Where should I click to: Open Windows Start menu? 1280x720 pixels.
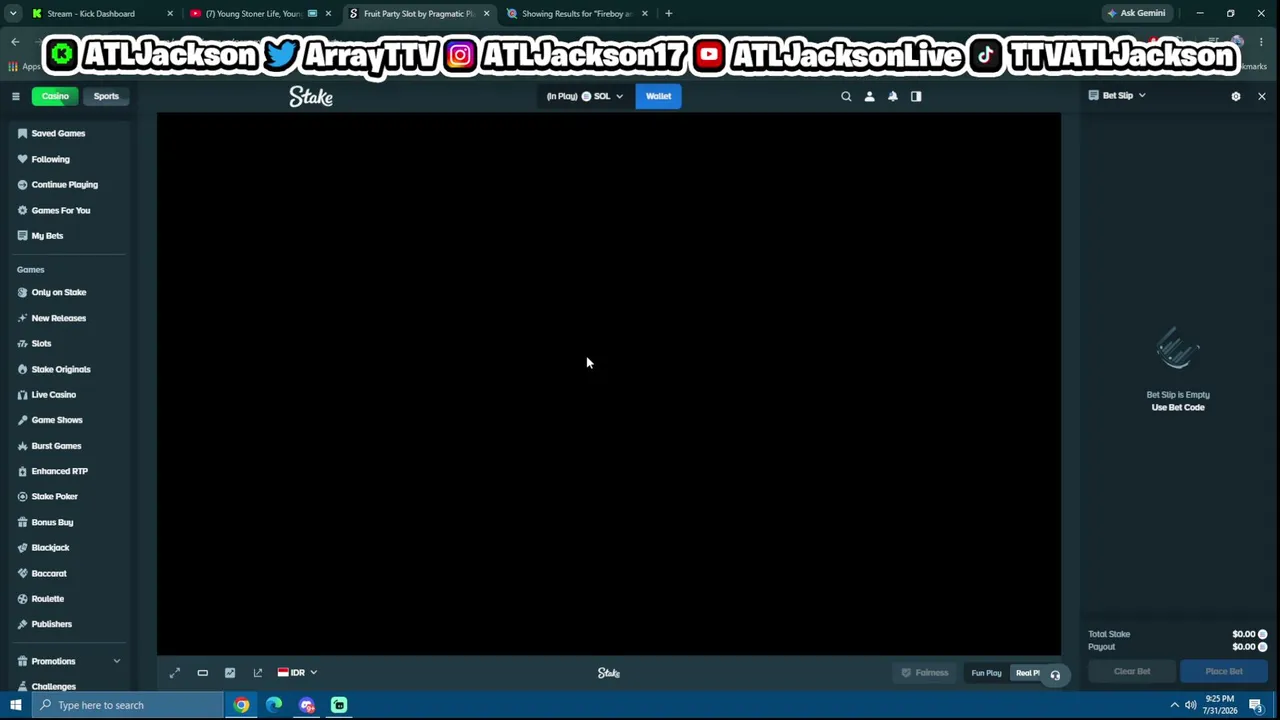pyautogui.click(x=15, y=705)
